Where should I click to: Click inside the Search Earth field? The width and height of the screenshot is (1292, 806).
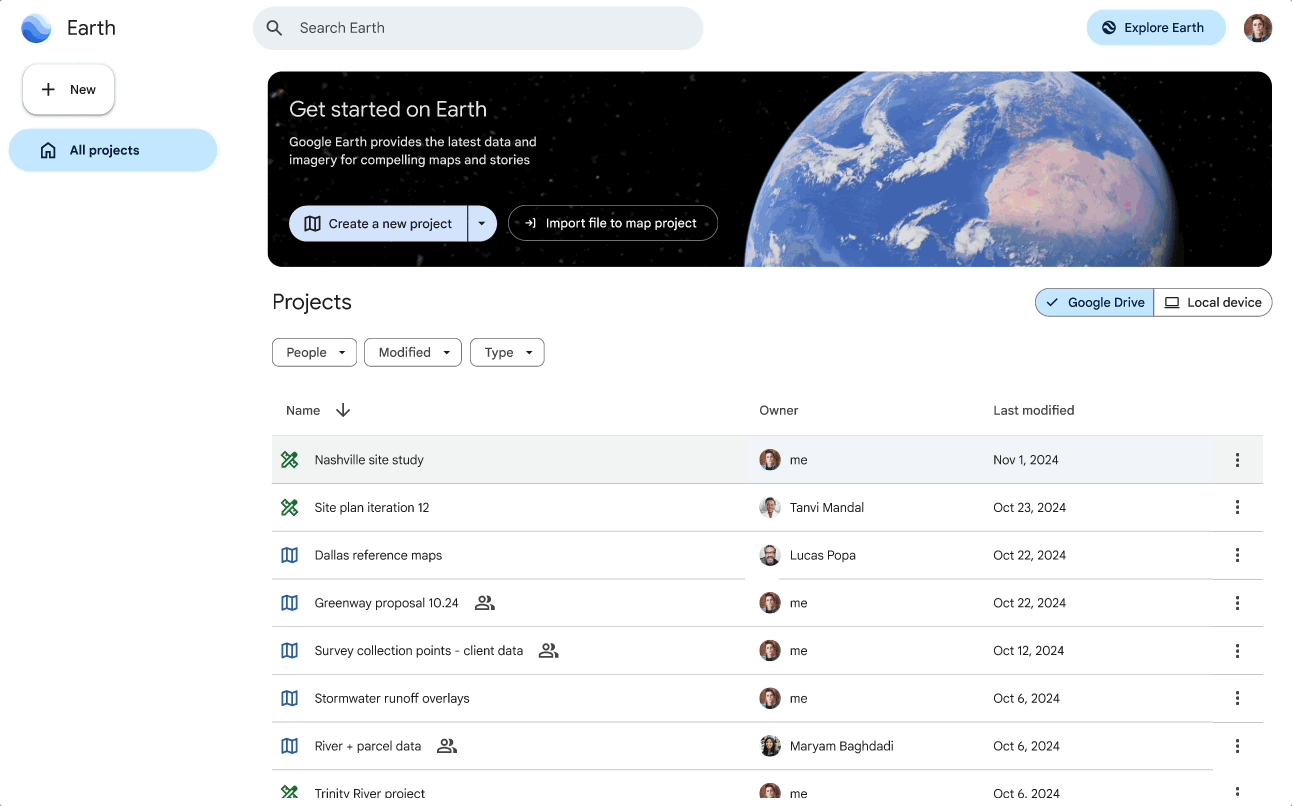(478, 28)
